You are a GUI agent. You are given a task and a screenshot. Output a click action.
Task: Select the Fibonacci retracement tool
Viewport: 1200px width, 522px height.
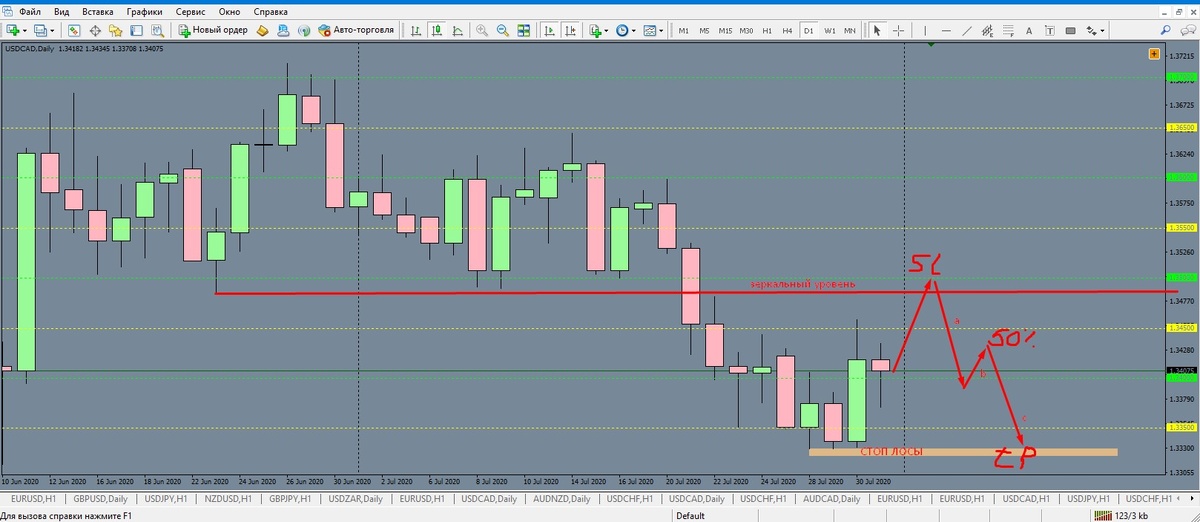(1008, 30)
